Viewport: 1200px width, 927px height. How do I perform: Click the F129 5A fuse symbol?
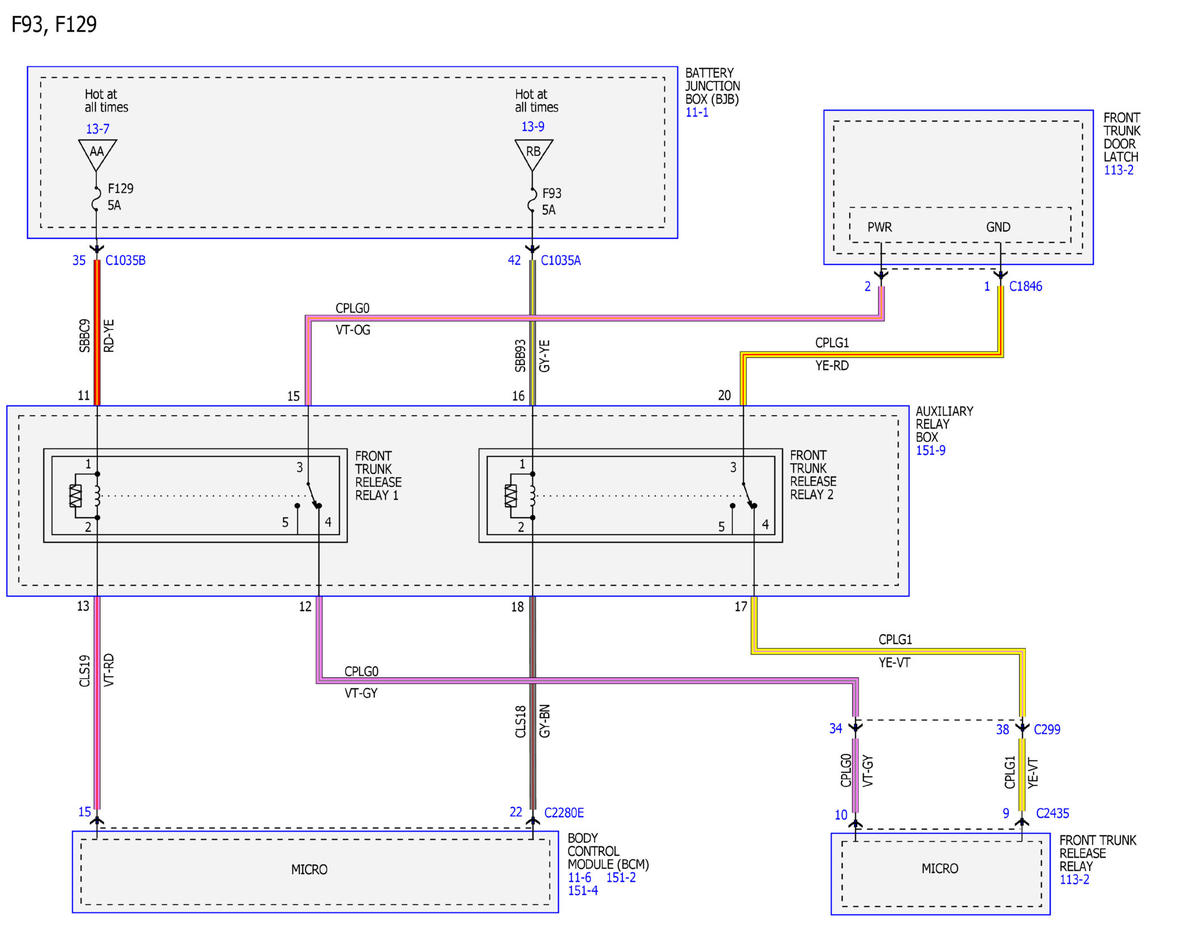click(97, 196)
